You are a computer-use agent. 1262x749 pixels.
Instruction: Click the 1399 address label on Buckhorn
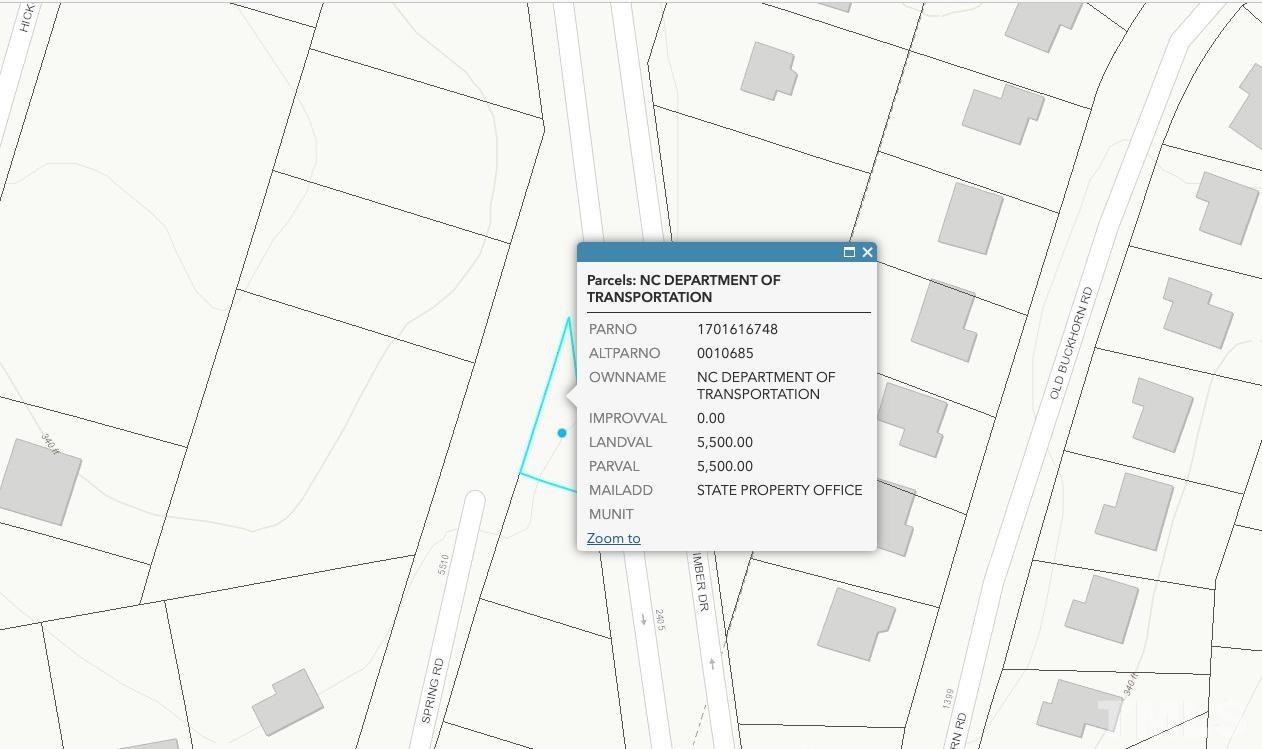coord(948,699)
